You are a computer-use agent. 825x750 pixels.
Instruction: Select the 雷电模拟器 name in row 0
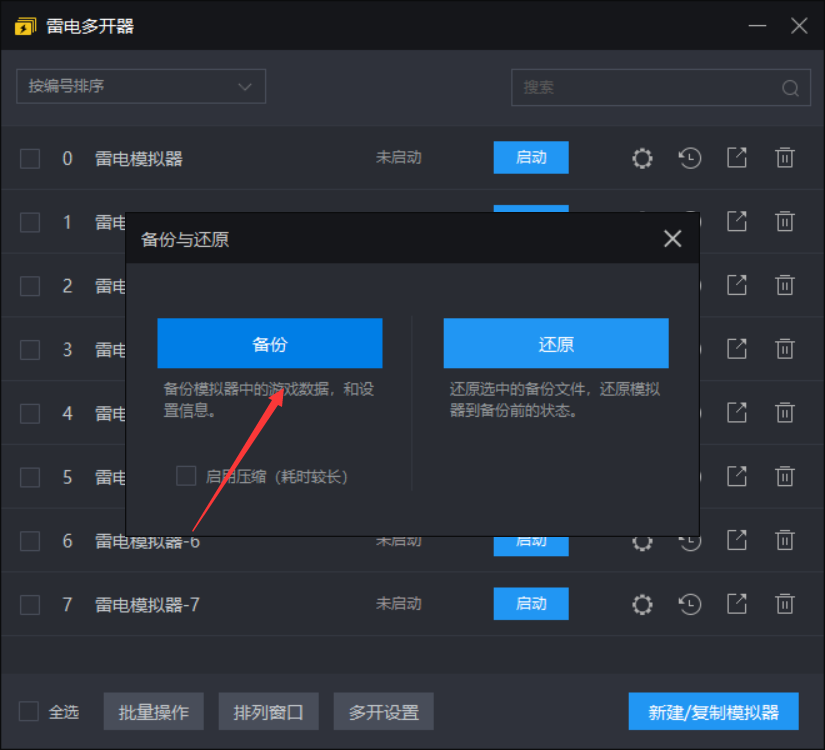tap(139, 158)
